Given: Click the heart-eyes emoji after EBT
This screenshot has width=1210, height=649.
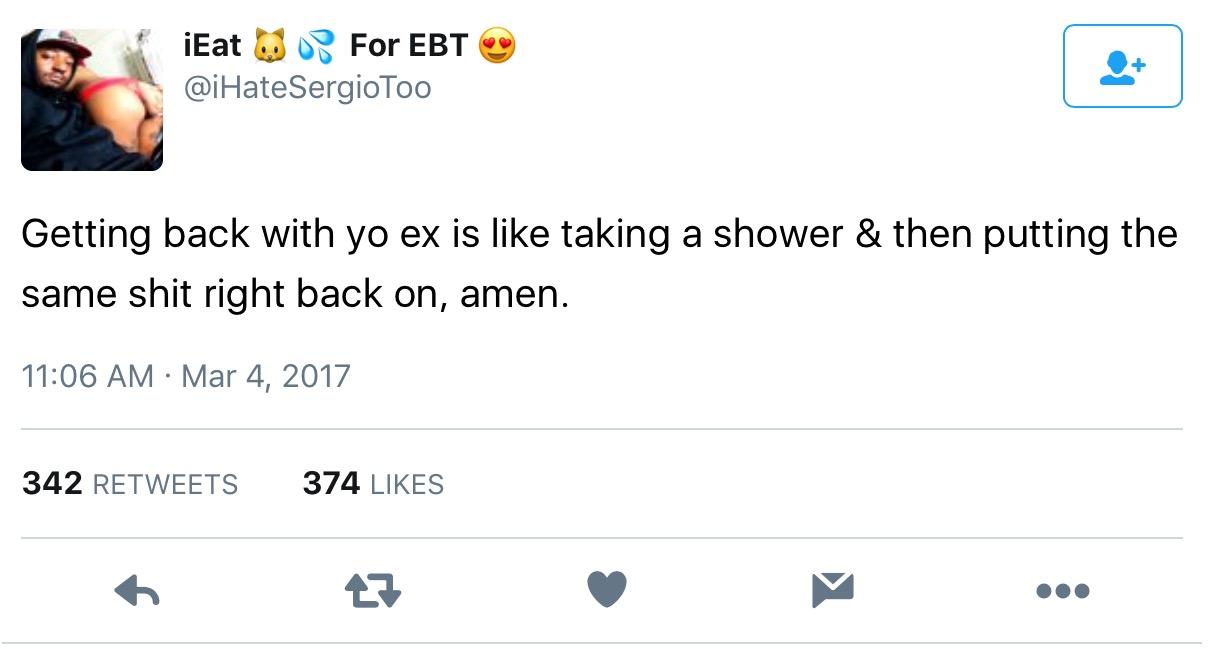Looking at the screenshot, I should (497, 46).
